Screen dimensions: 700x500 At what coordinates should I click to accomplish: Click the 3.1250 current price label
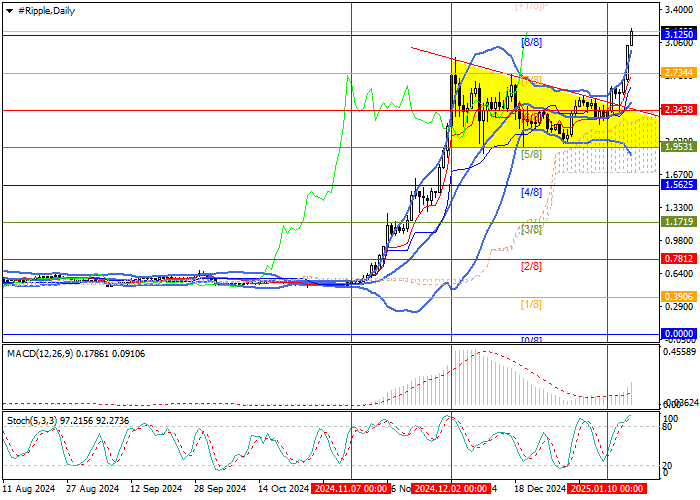point(678,34)
